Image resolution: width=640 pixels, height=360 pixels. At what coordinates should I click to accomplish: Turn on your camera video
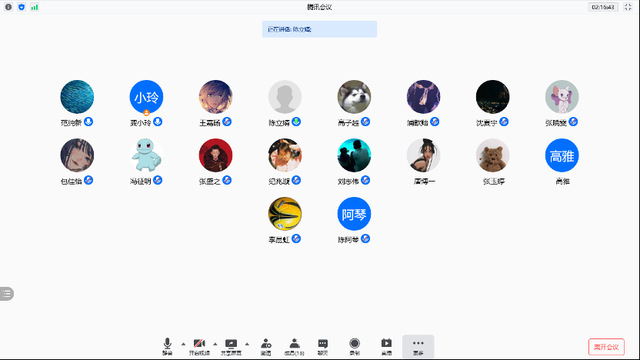(x=199, y=347)
